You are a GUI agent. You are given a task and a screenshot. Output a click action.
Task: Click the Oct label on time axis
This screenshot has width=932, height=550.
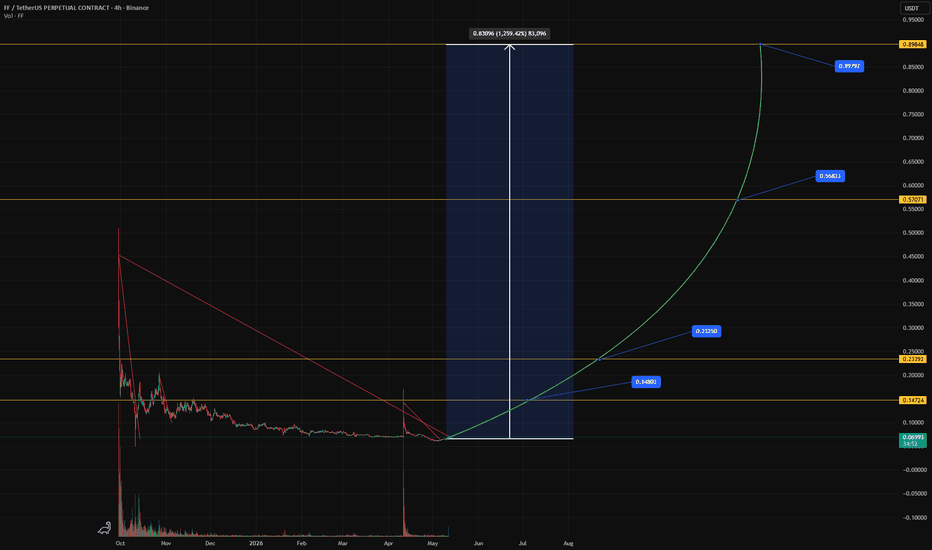[x=121, y=543]
